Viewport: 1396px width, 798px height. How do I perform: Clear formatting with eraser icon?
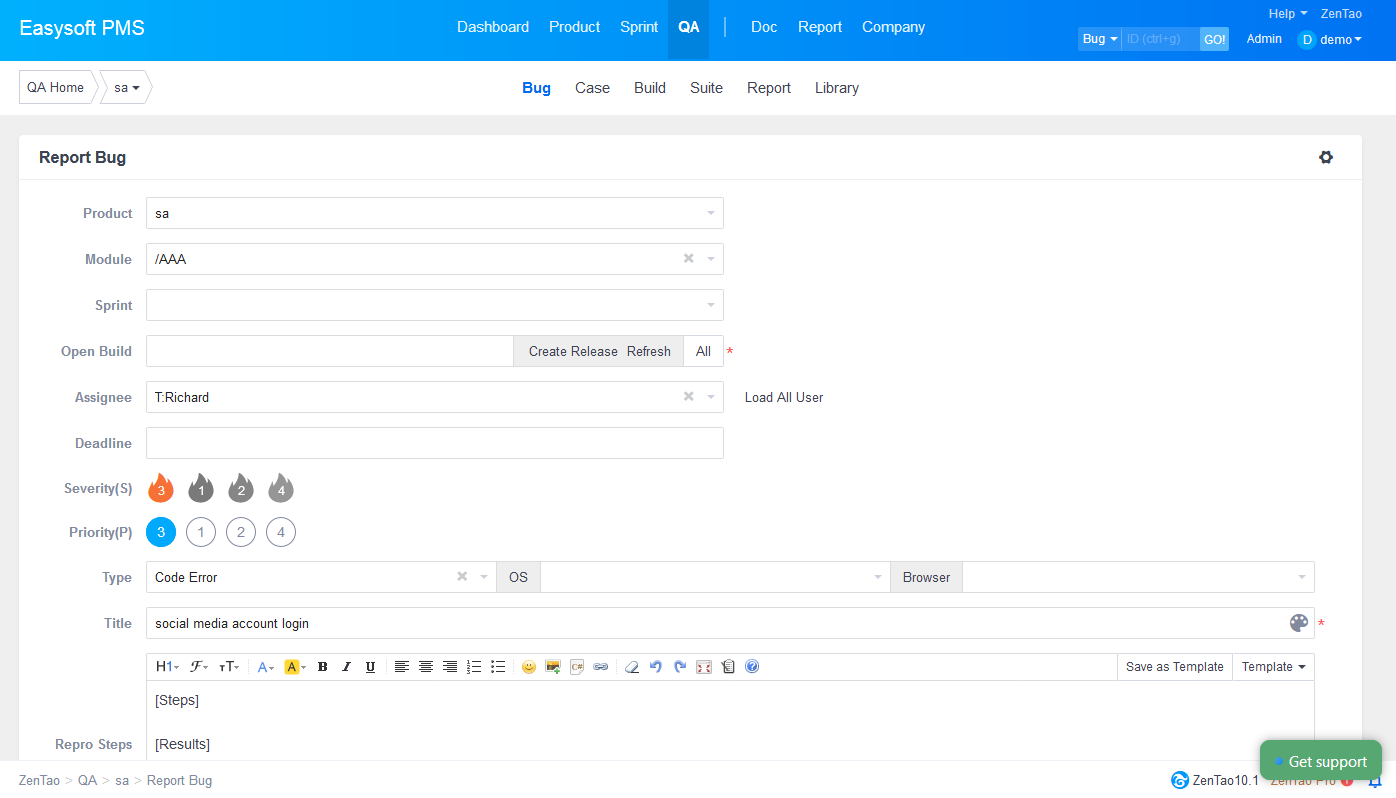coord(632,667)
